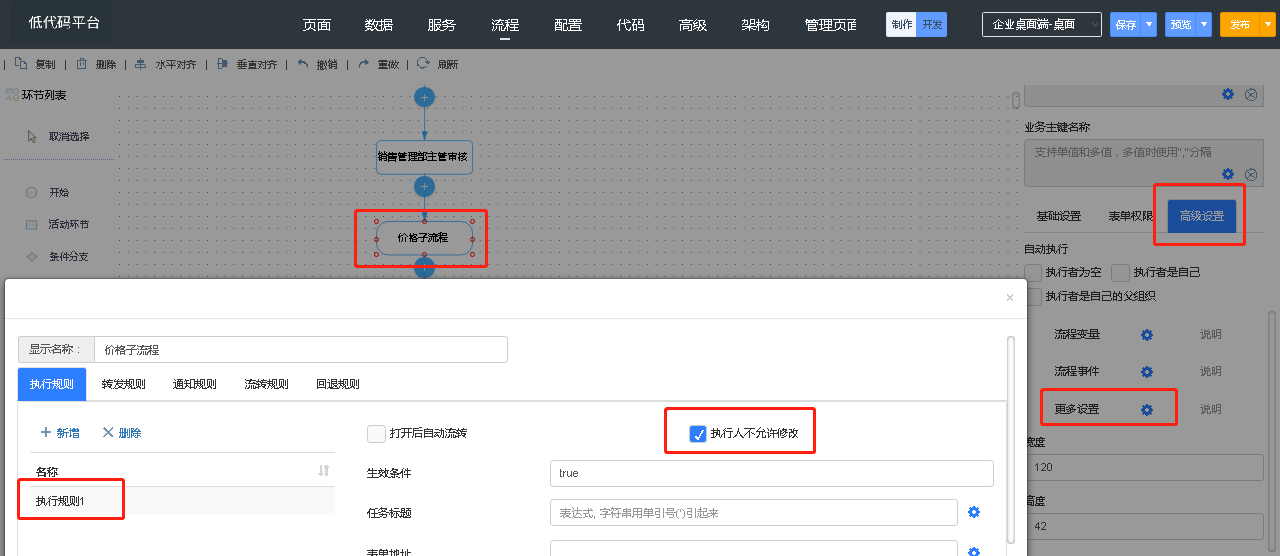Click the gear icon beside 任务标题 field
Image resolution: width=1280 pixels, height=556 pixels.
(x=974, y=512)
